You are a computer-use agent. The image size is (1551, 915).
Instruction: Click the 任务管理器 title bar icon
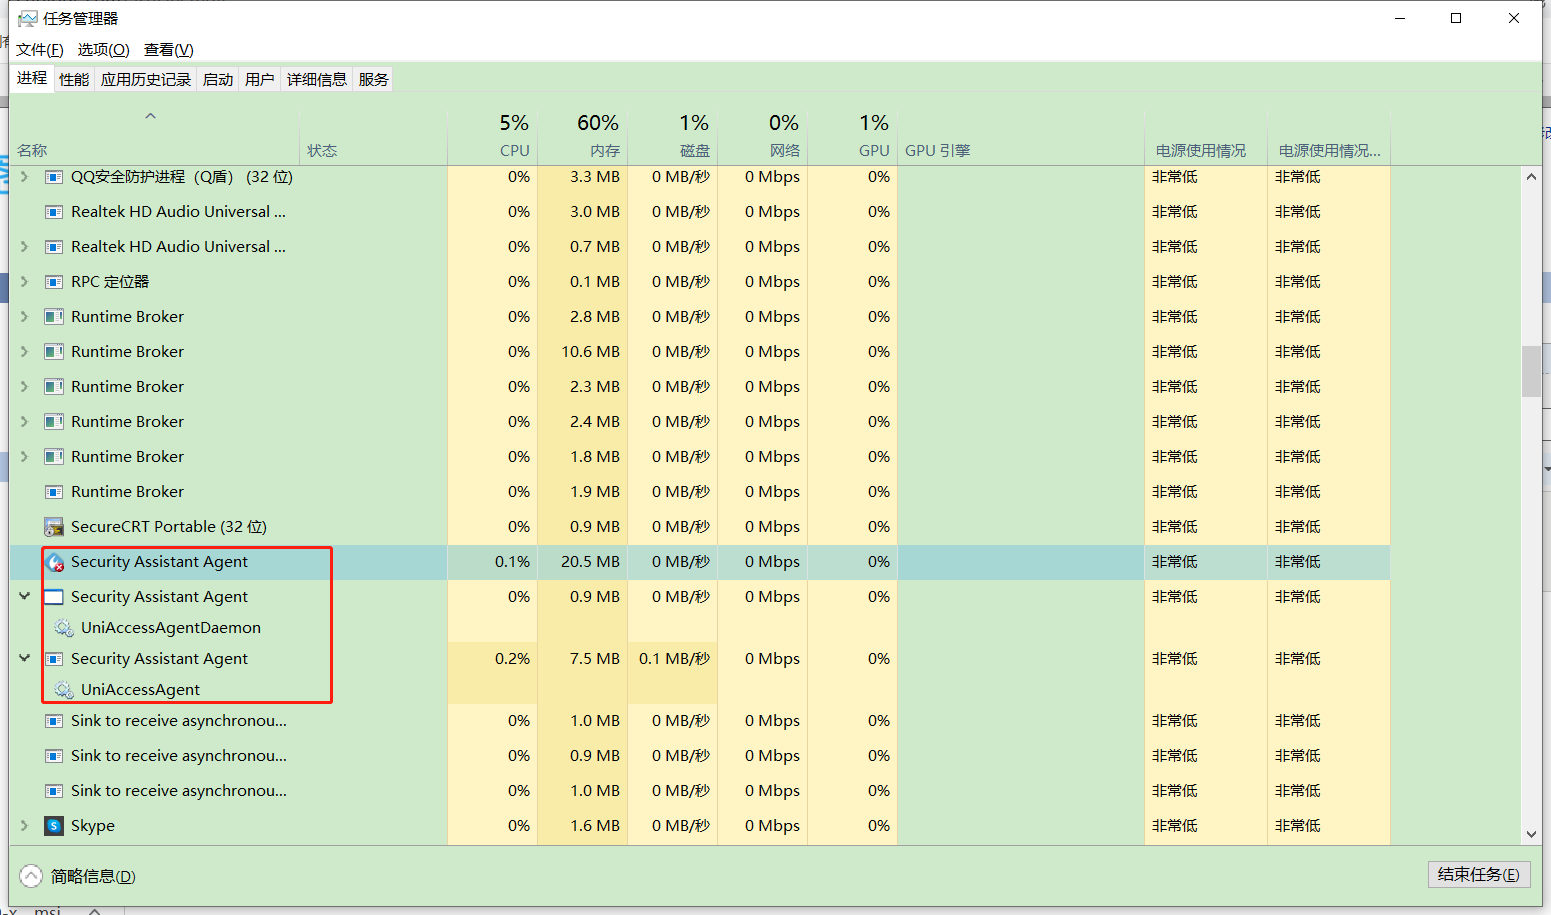tap(28, 19)
